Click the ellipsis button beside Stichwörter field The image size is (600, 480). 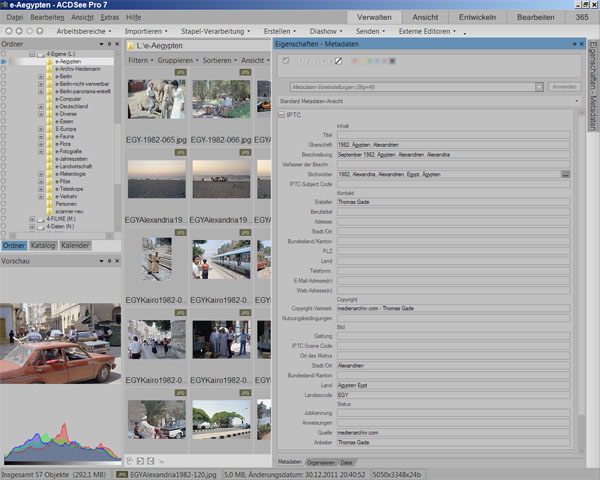click(565, 174)
